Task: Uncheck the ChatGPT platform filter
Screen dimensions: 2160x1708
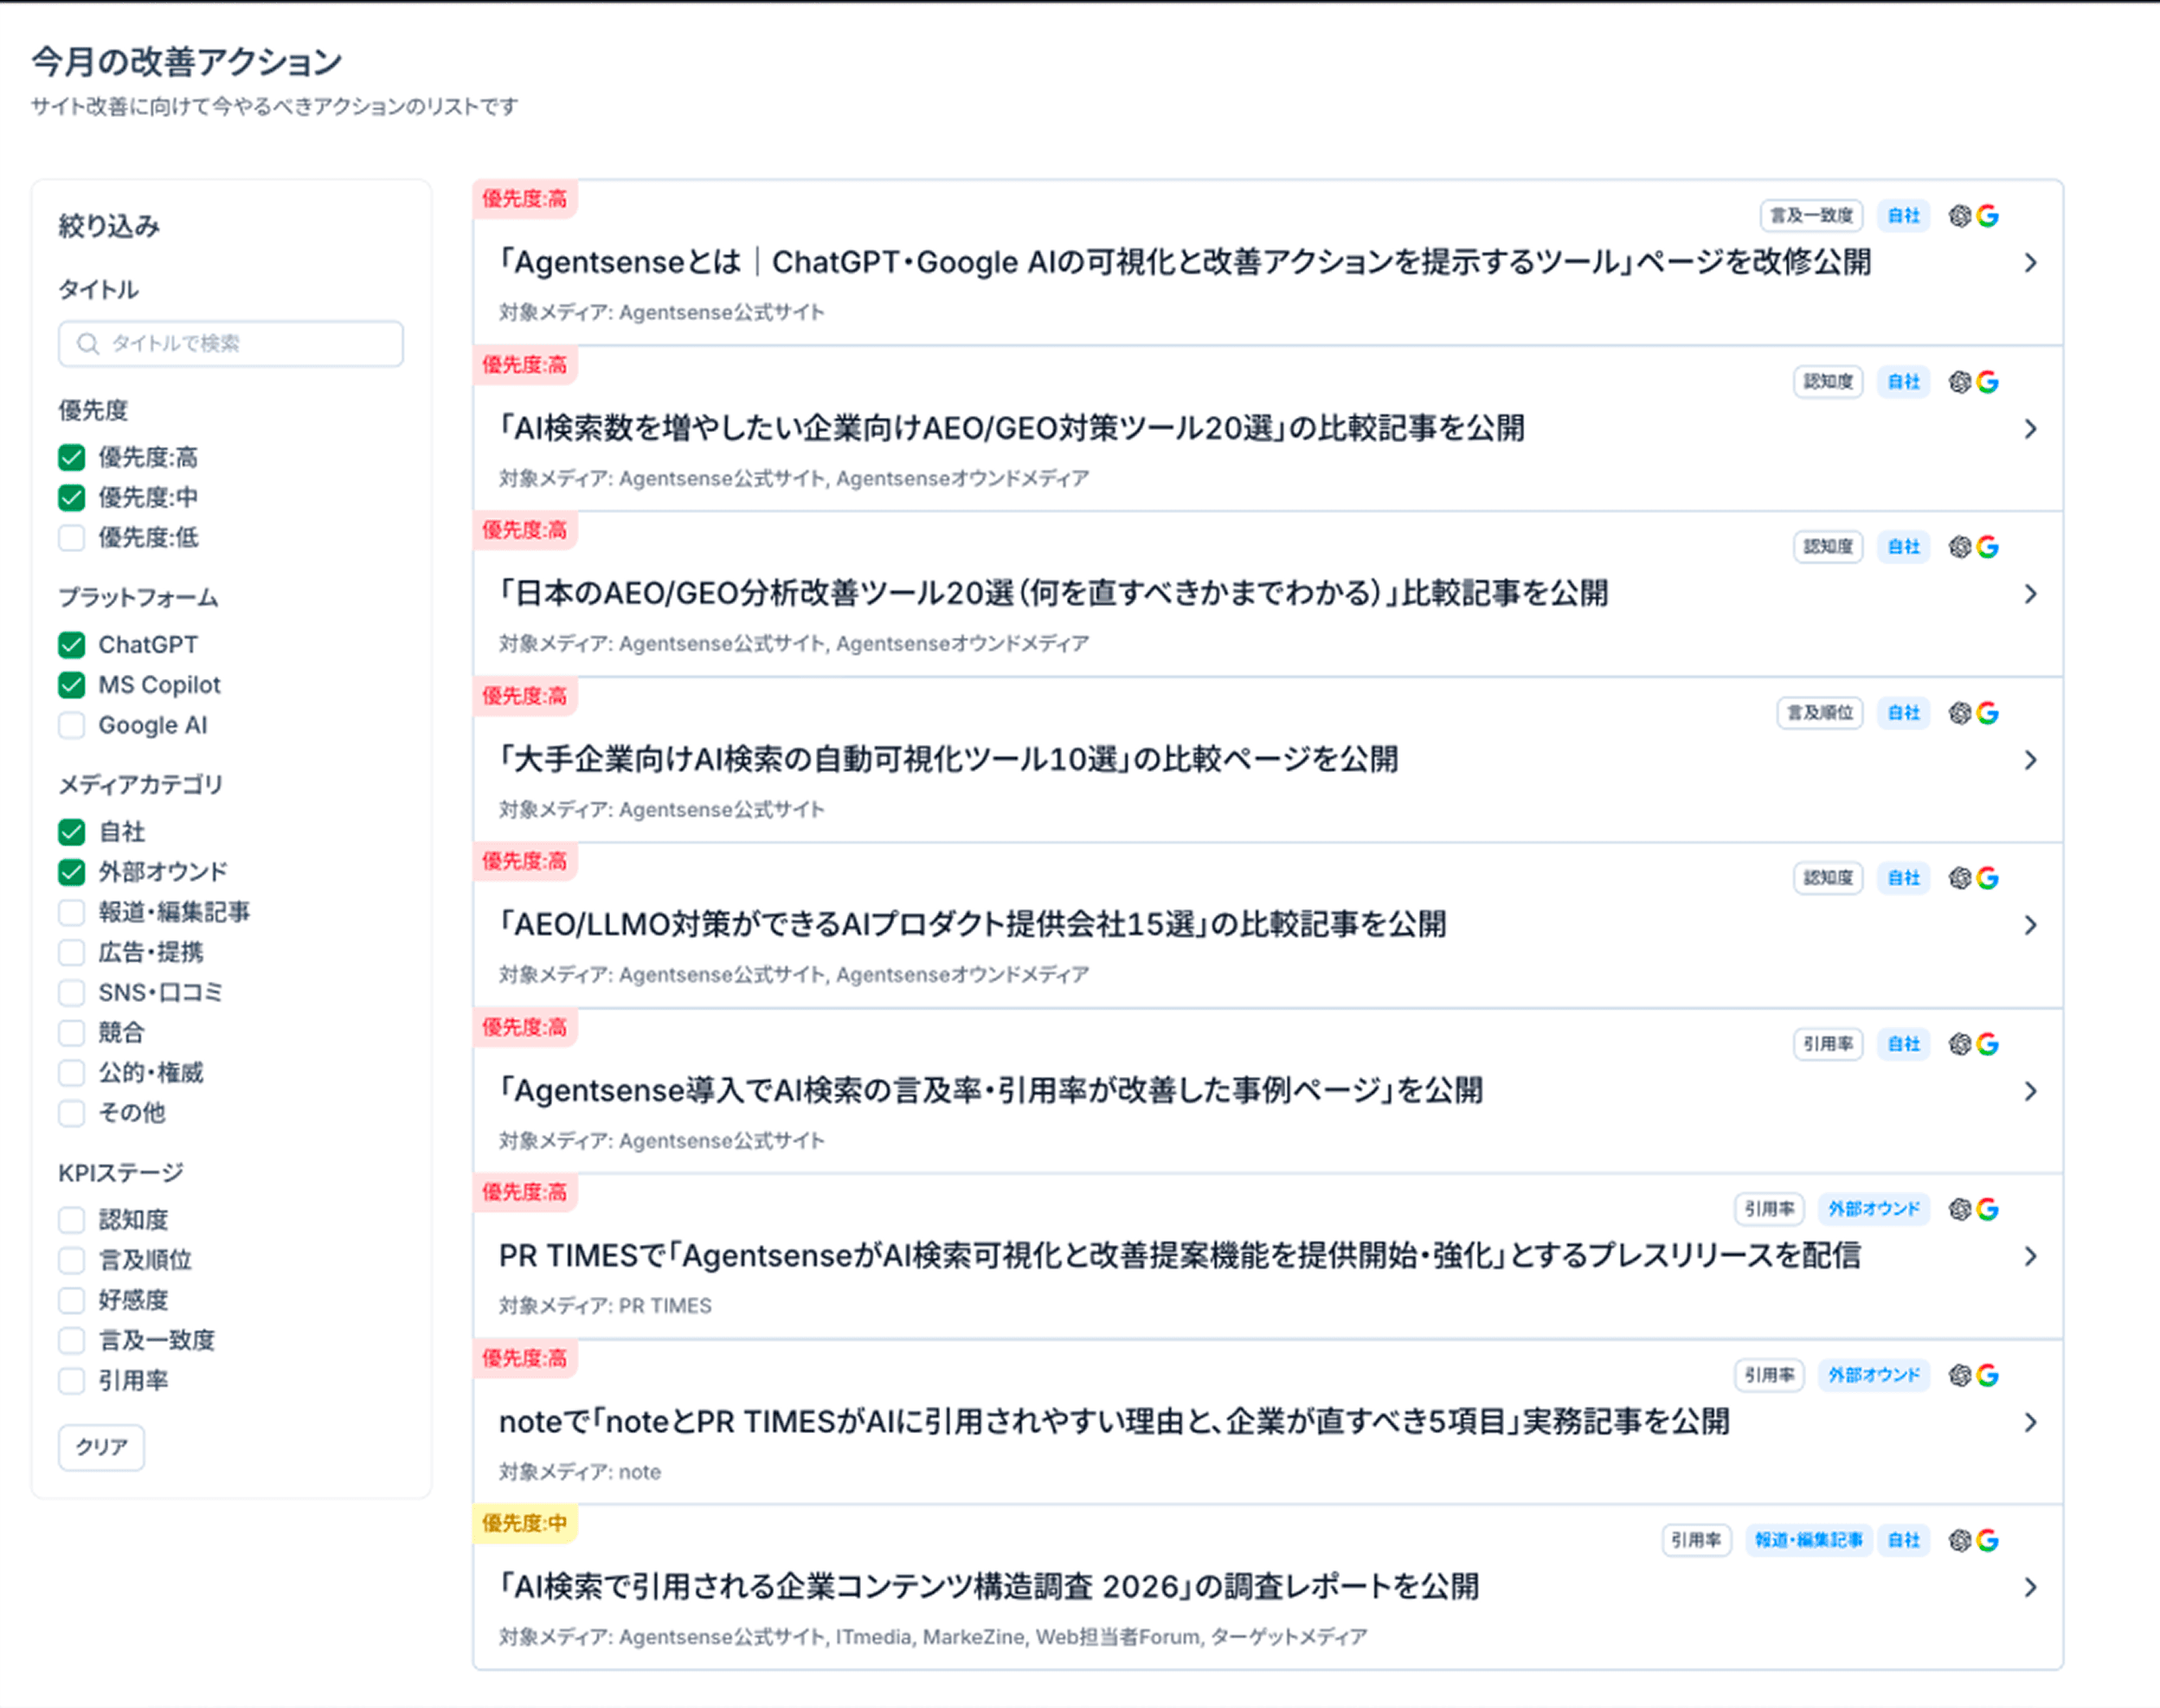Action: (x=71, y=645)
